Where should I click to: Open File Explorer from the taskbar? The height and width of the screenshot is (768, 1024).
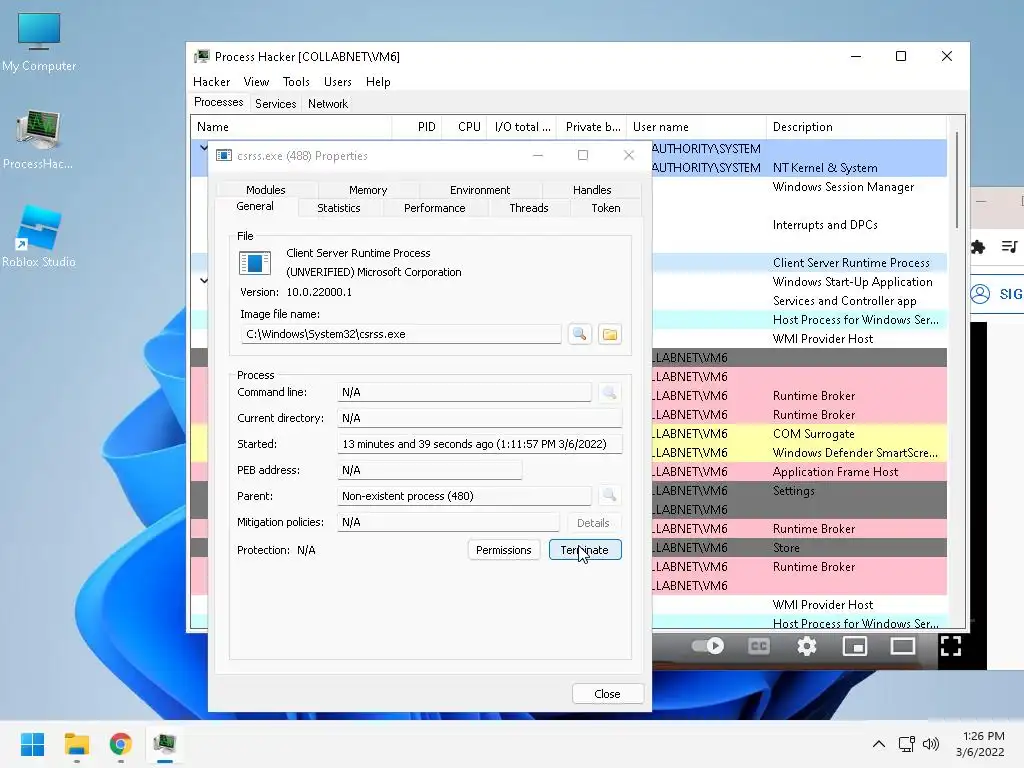pos(76,744)
